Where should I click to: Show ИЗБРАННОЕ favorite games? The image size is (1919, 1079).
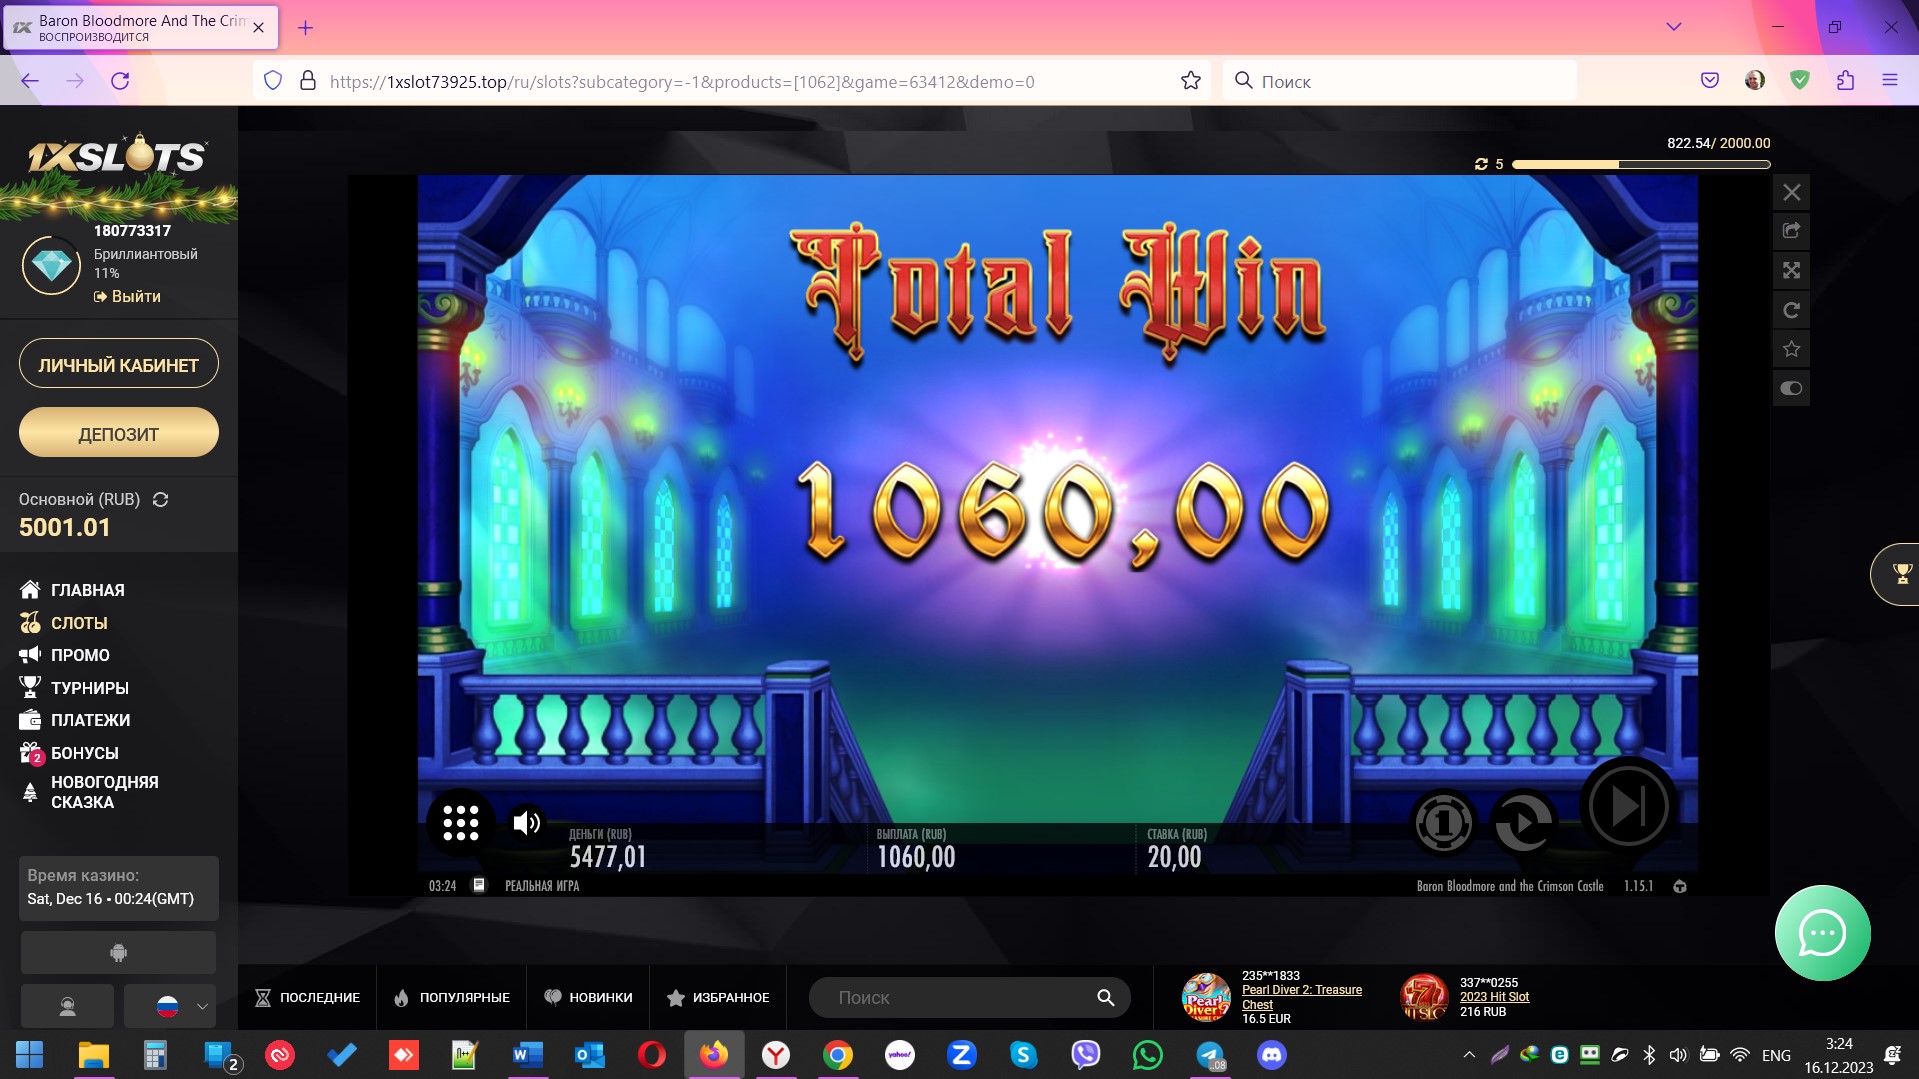pyautogui.click(x=718, y=997)
